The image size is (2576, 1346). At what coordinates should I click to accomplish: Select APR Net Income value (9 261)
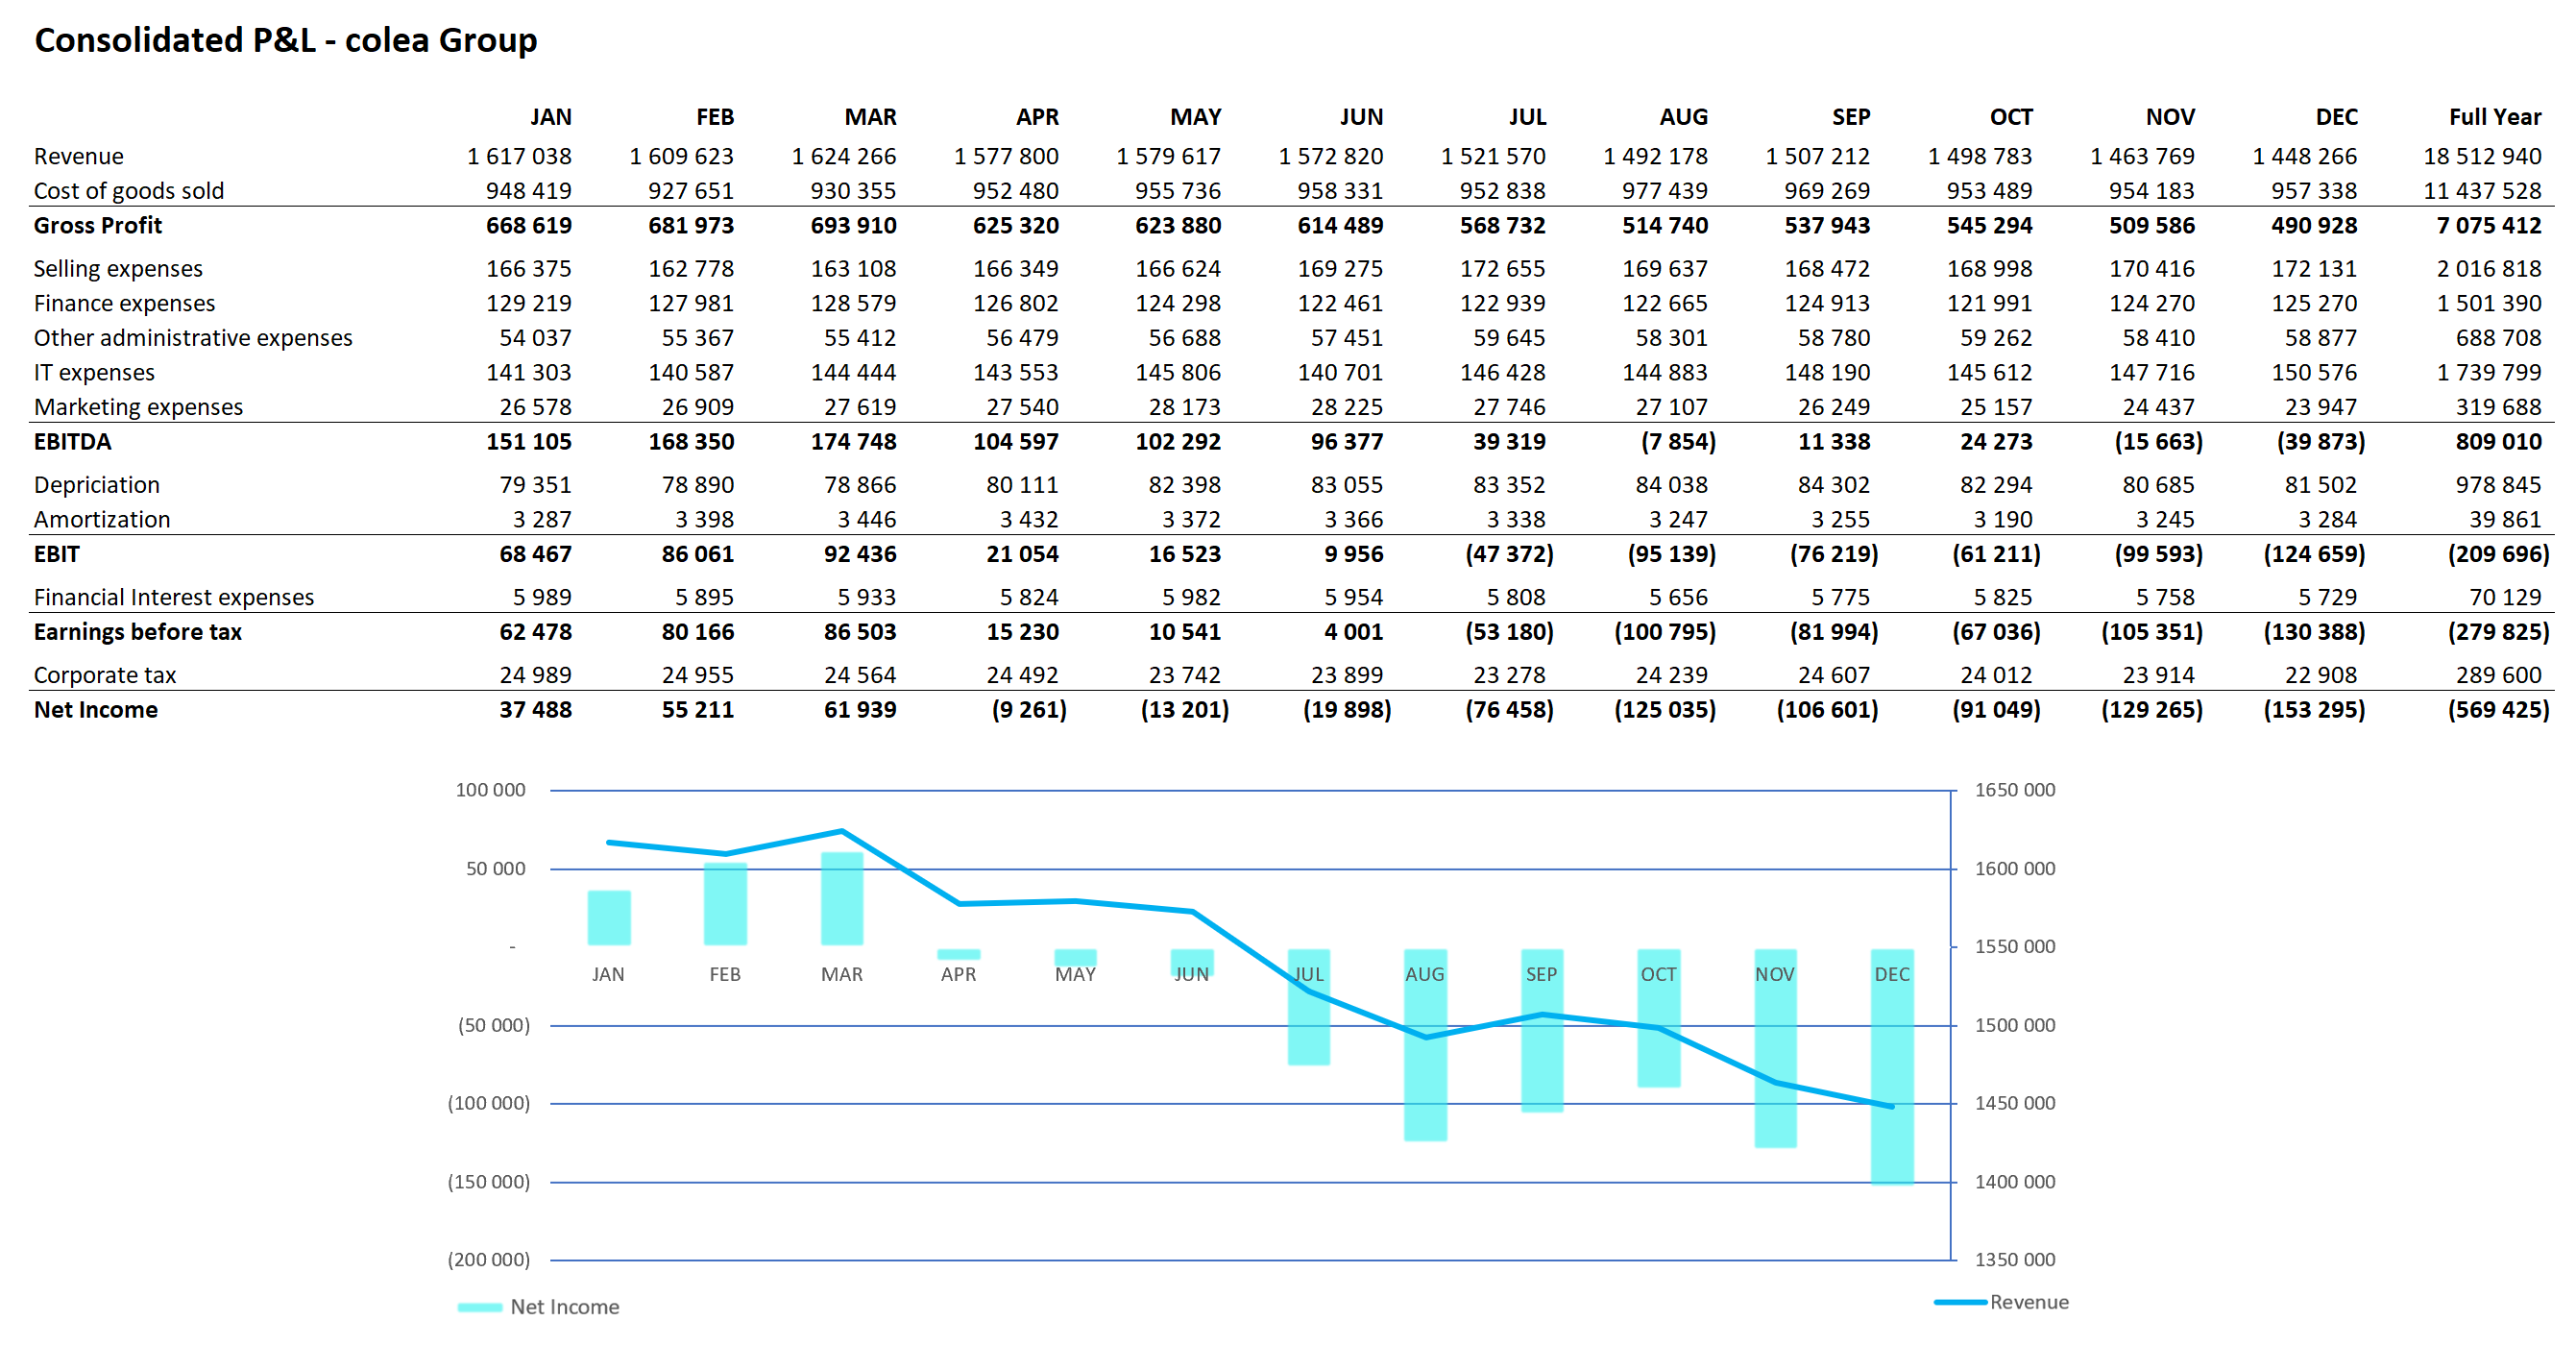coord(1028,709)
